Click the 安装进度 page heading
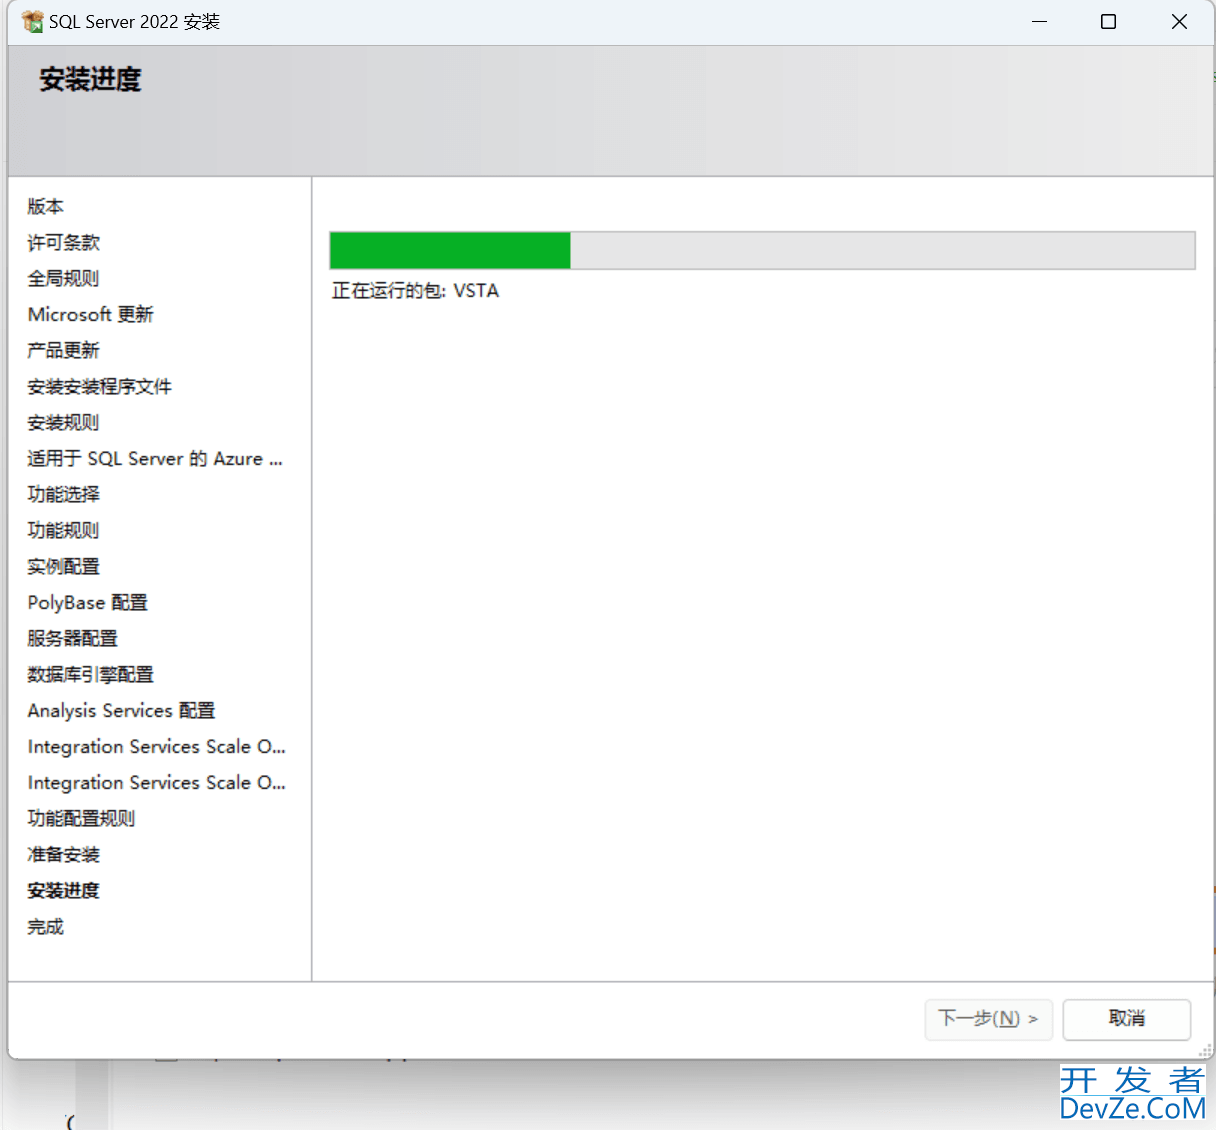The height and width of the screenshot is (1130, 1216). tap(91, 79)
